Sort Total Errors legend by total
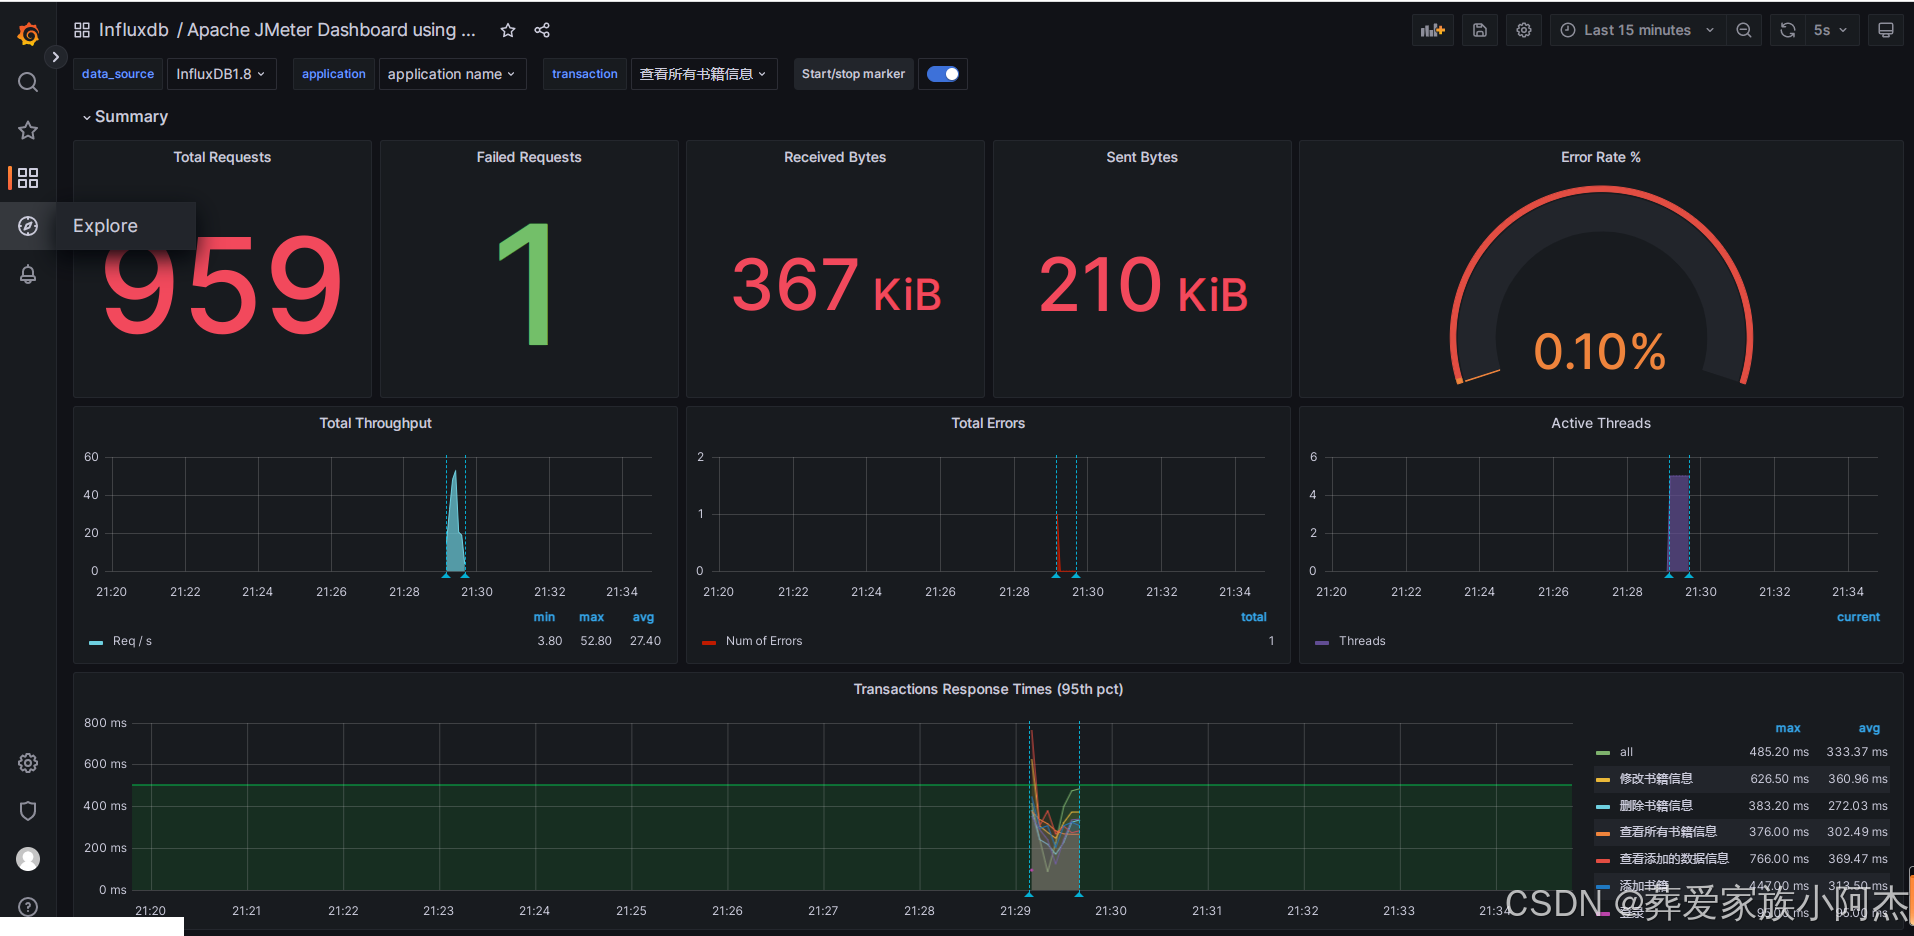The image size is (1914, 936). click(1254, 617)
